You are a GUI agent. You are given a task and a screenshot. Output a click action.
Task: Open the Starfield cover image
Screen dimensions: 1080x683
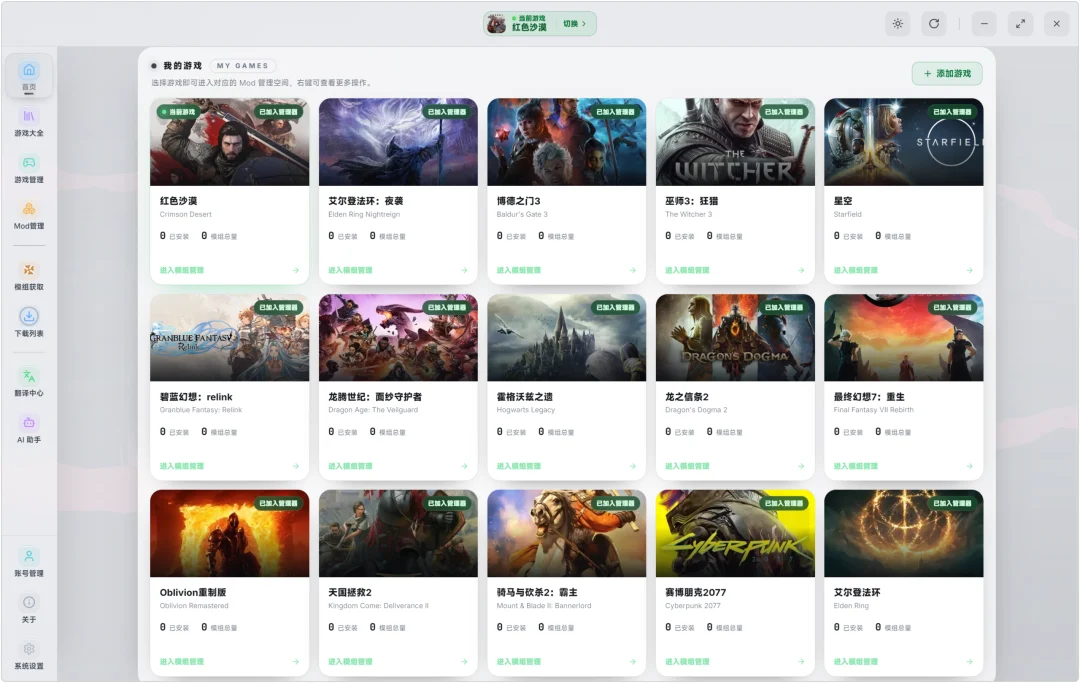pos(904,142)
